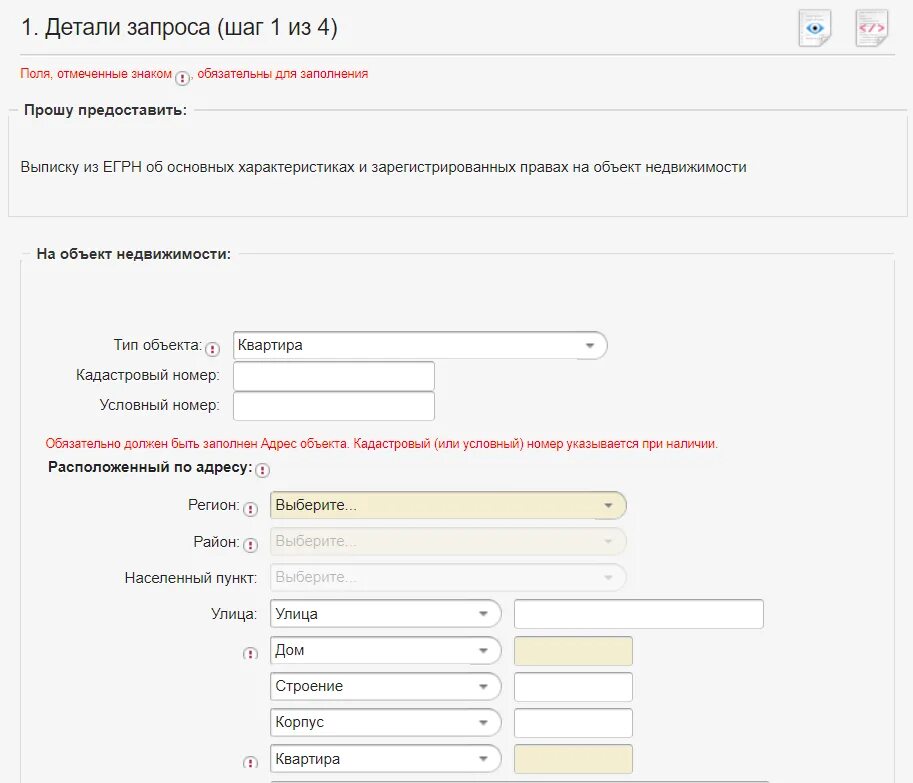913x783 pixels.
Task: Click required mark next to Дом dropdown
Action: tap(250, 653)
